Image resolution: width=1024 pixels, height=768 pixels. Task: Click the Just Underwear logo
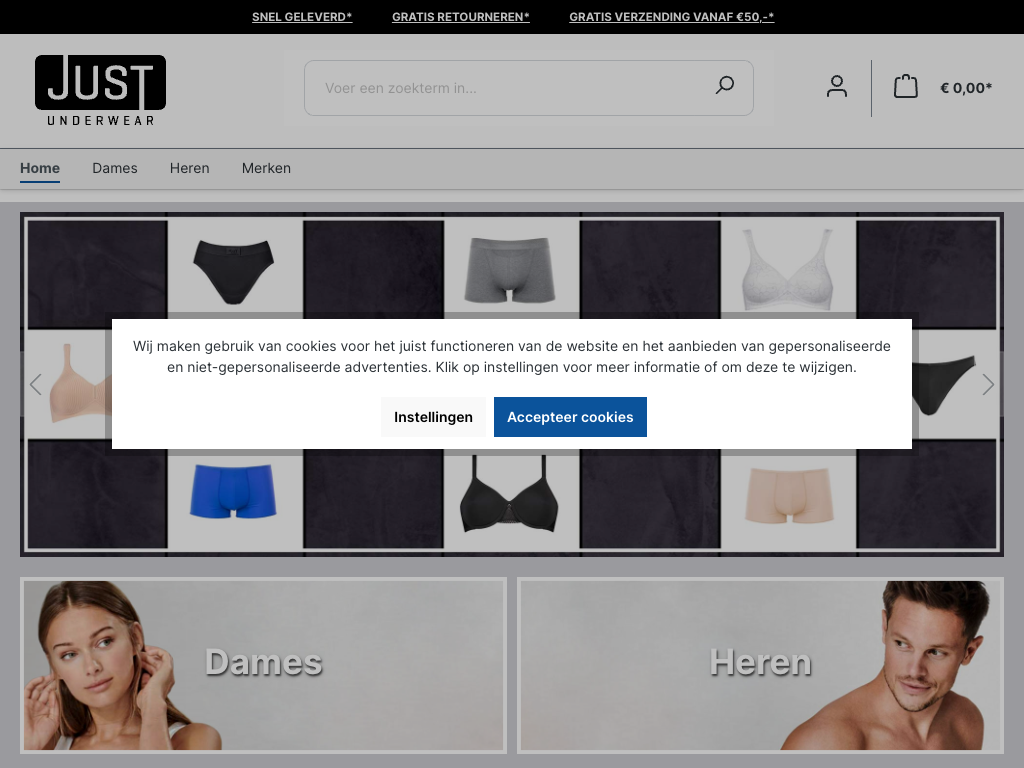click(x=101, y=90)
